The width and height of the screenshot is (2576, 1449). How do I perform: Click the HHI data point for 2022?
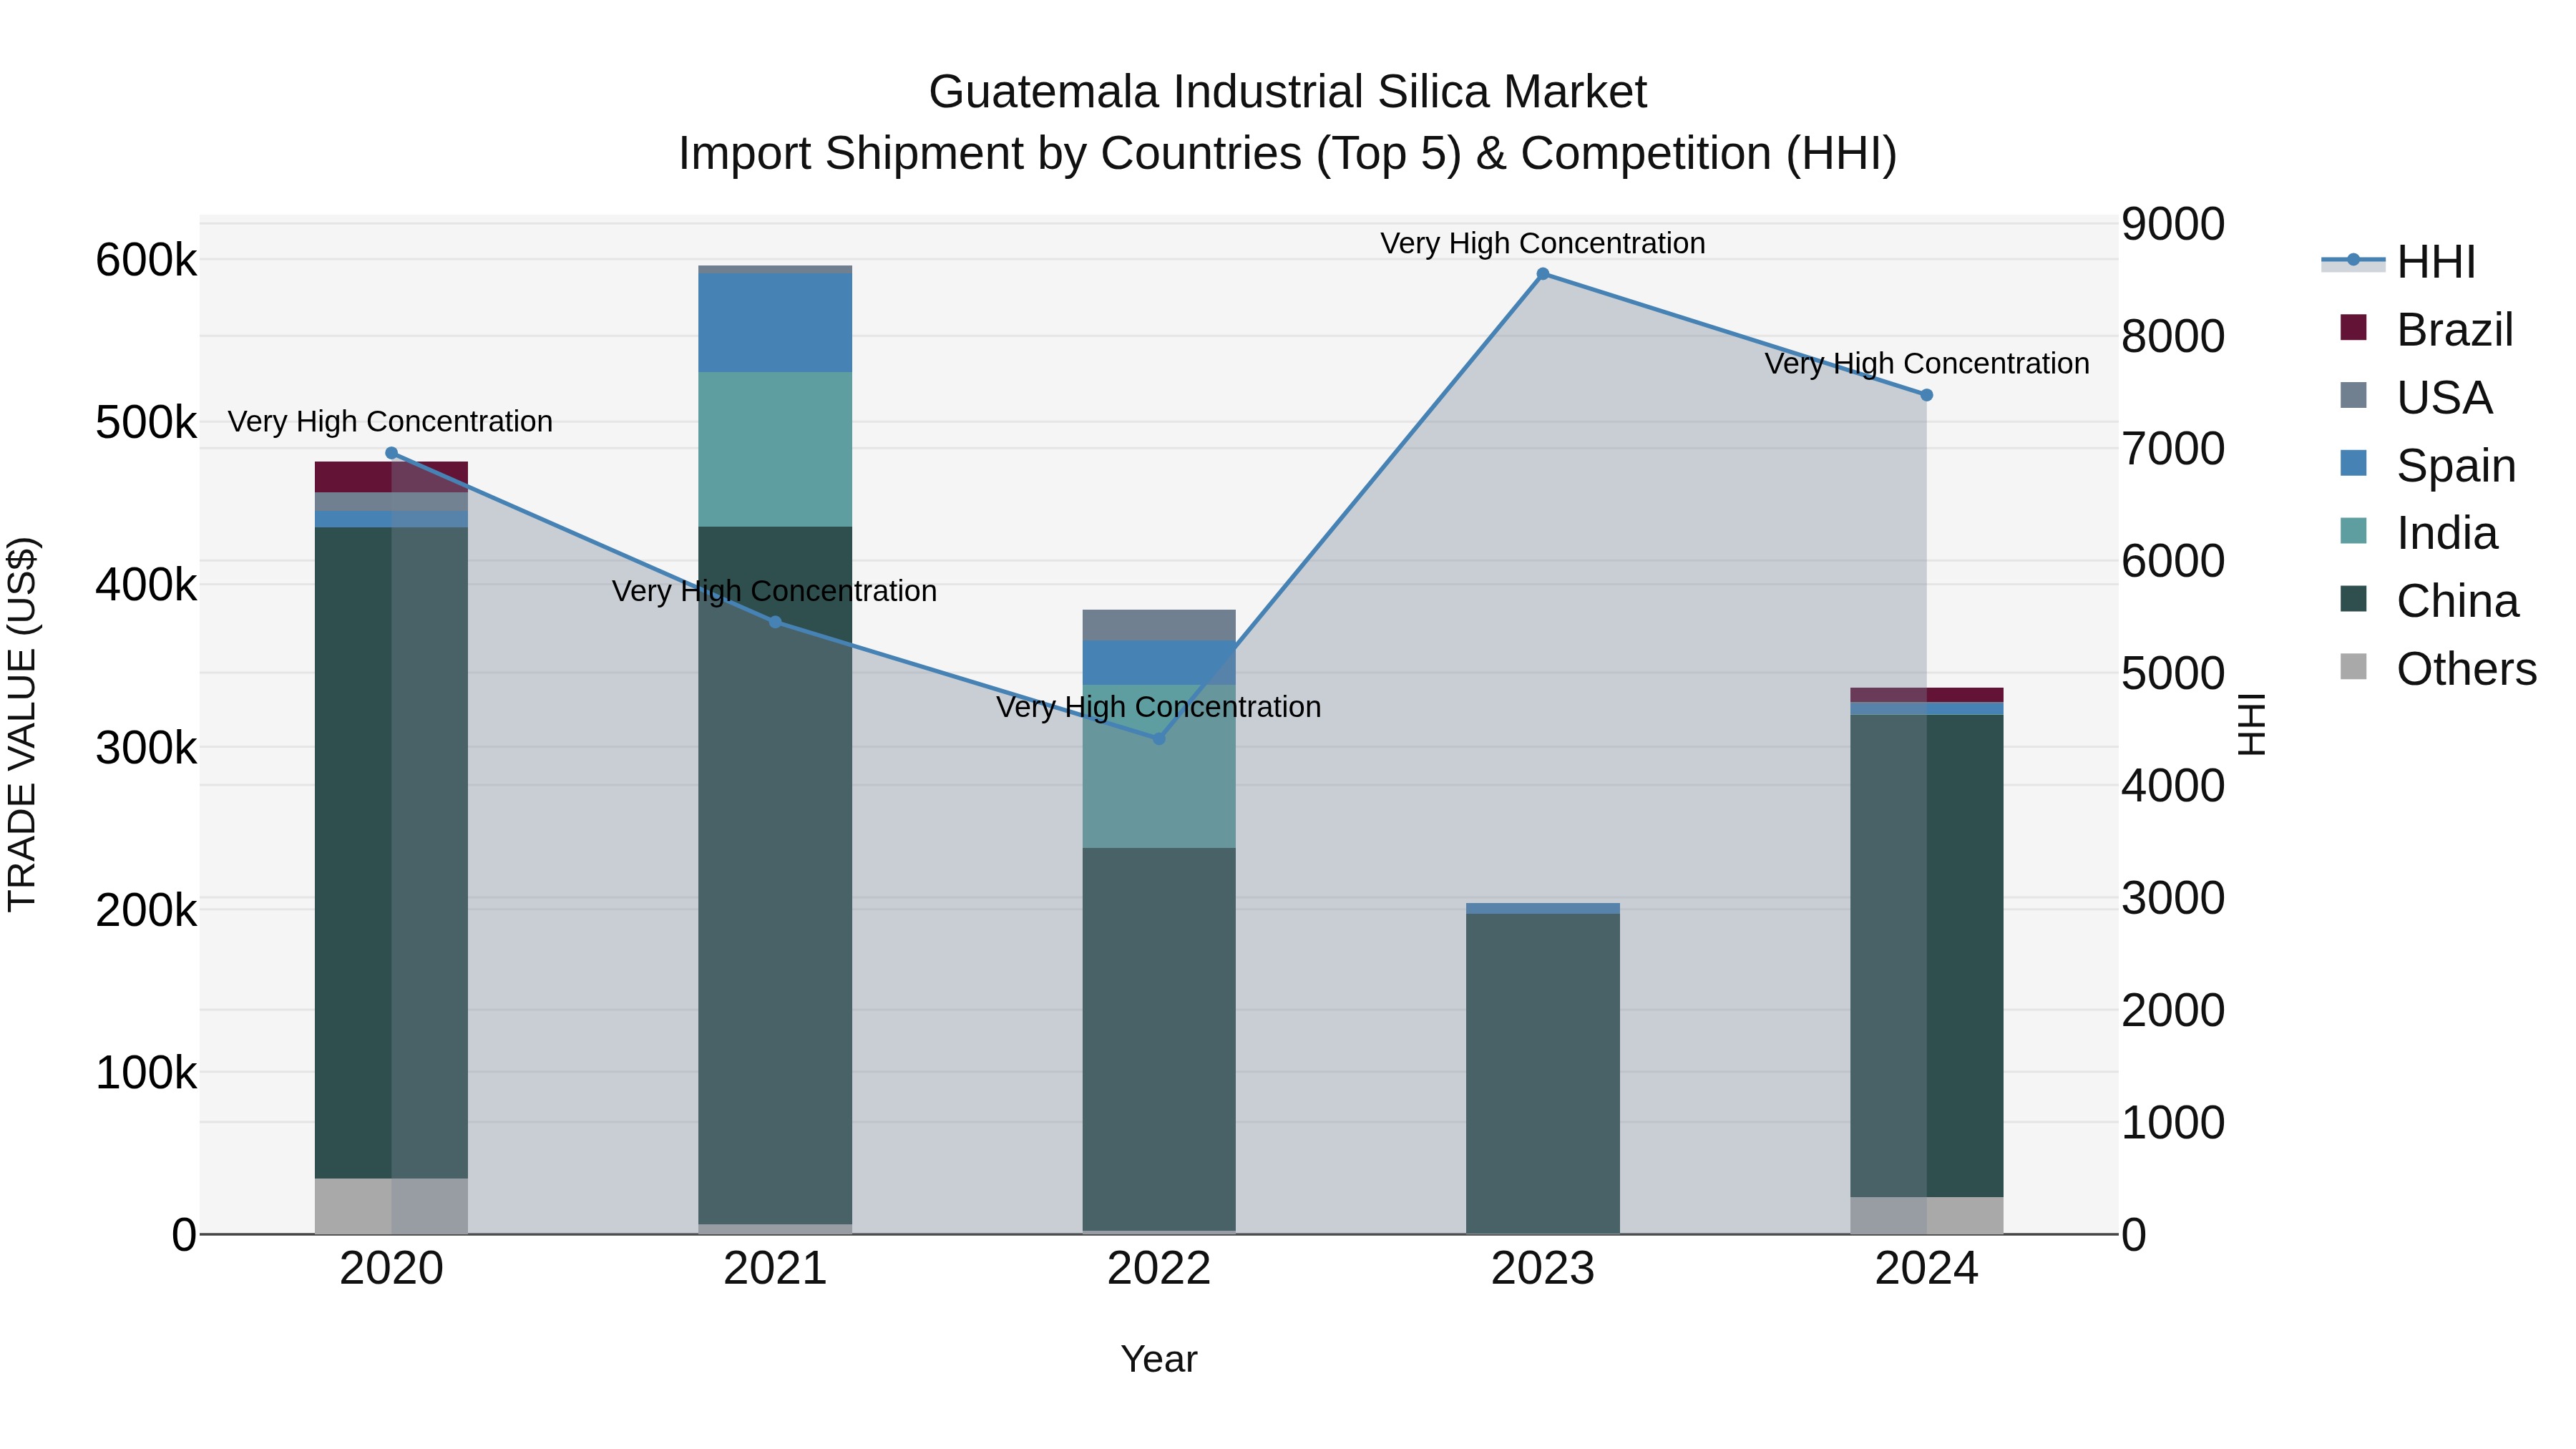point(1159,739)
